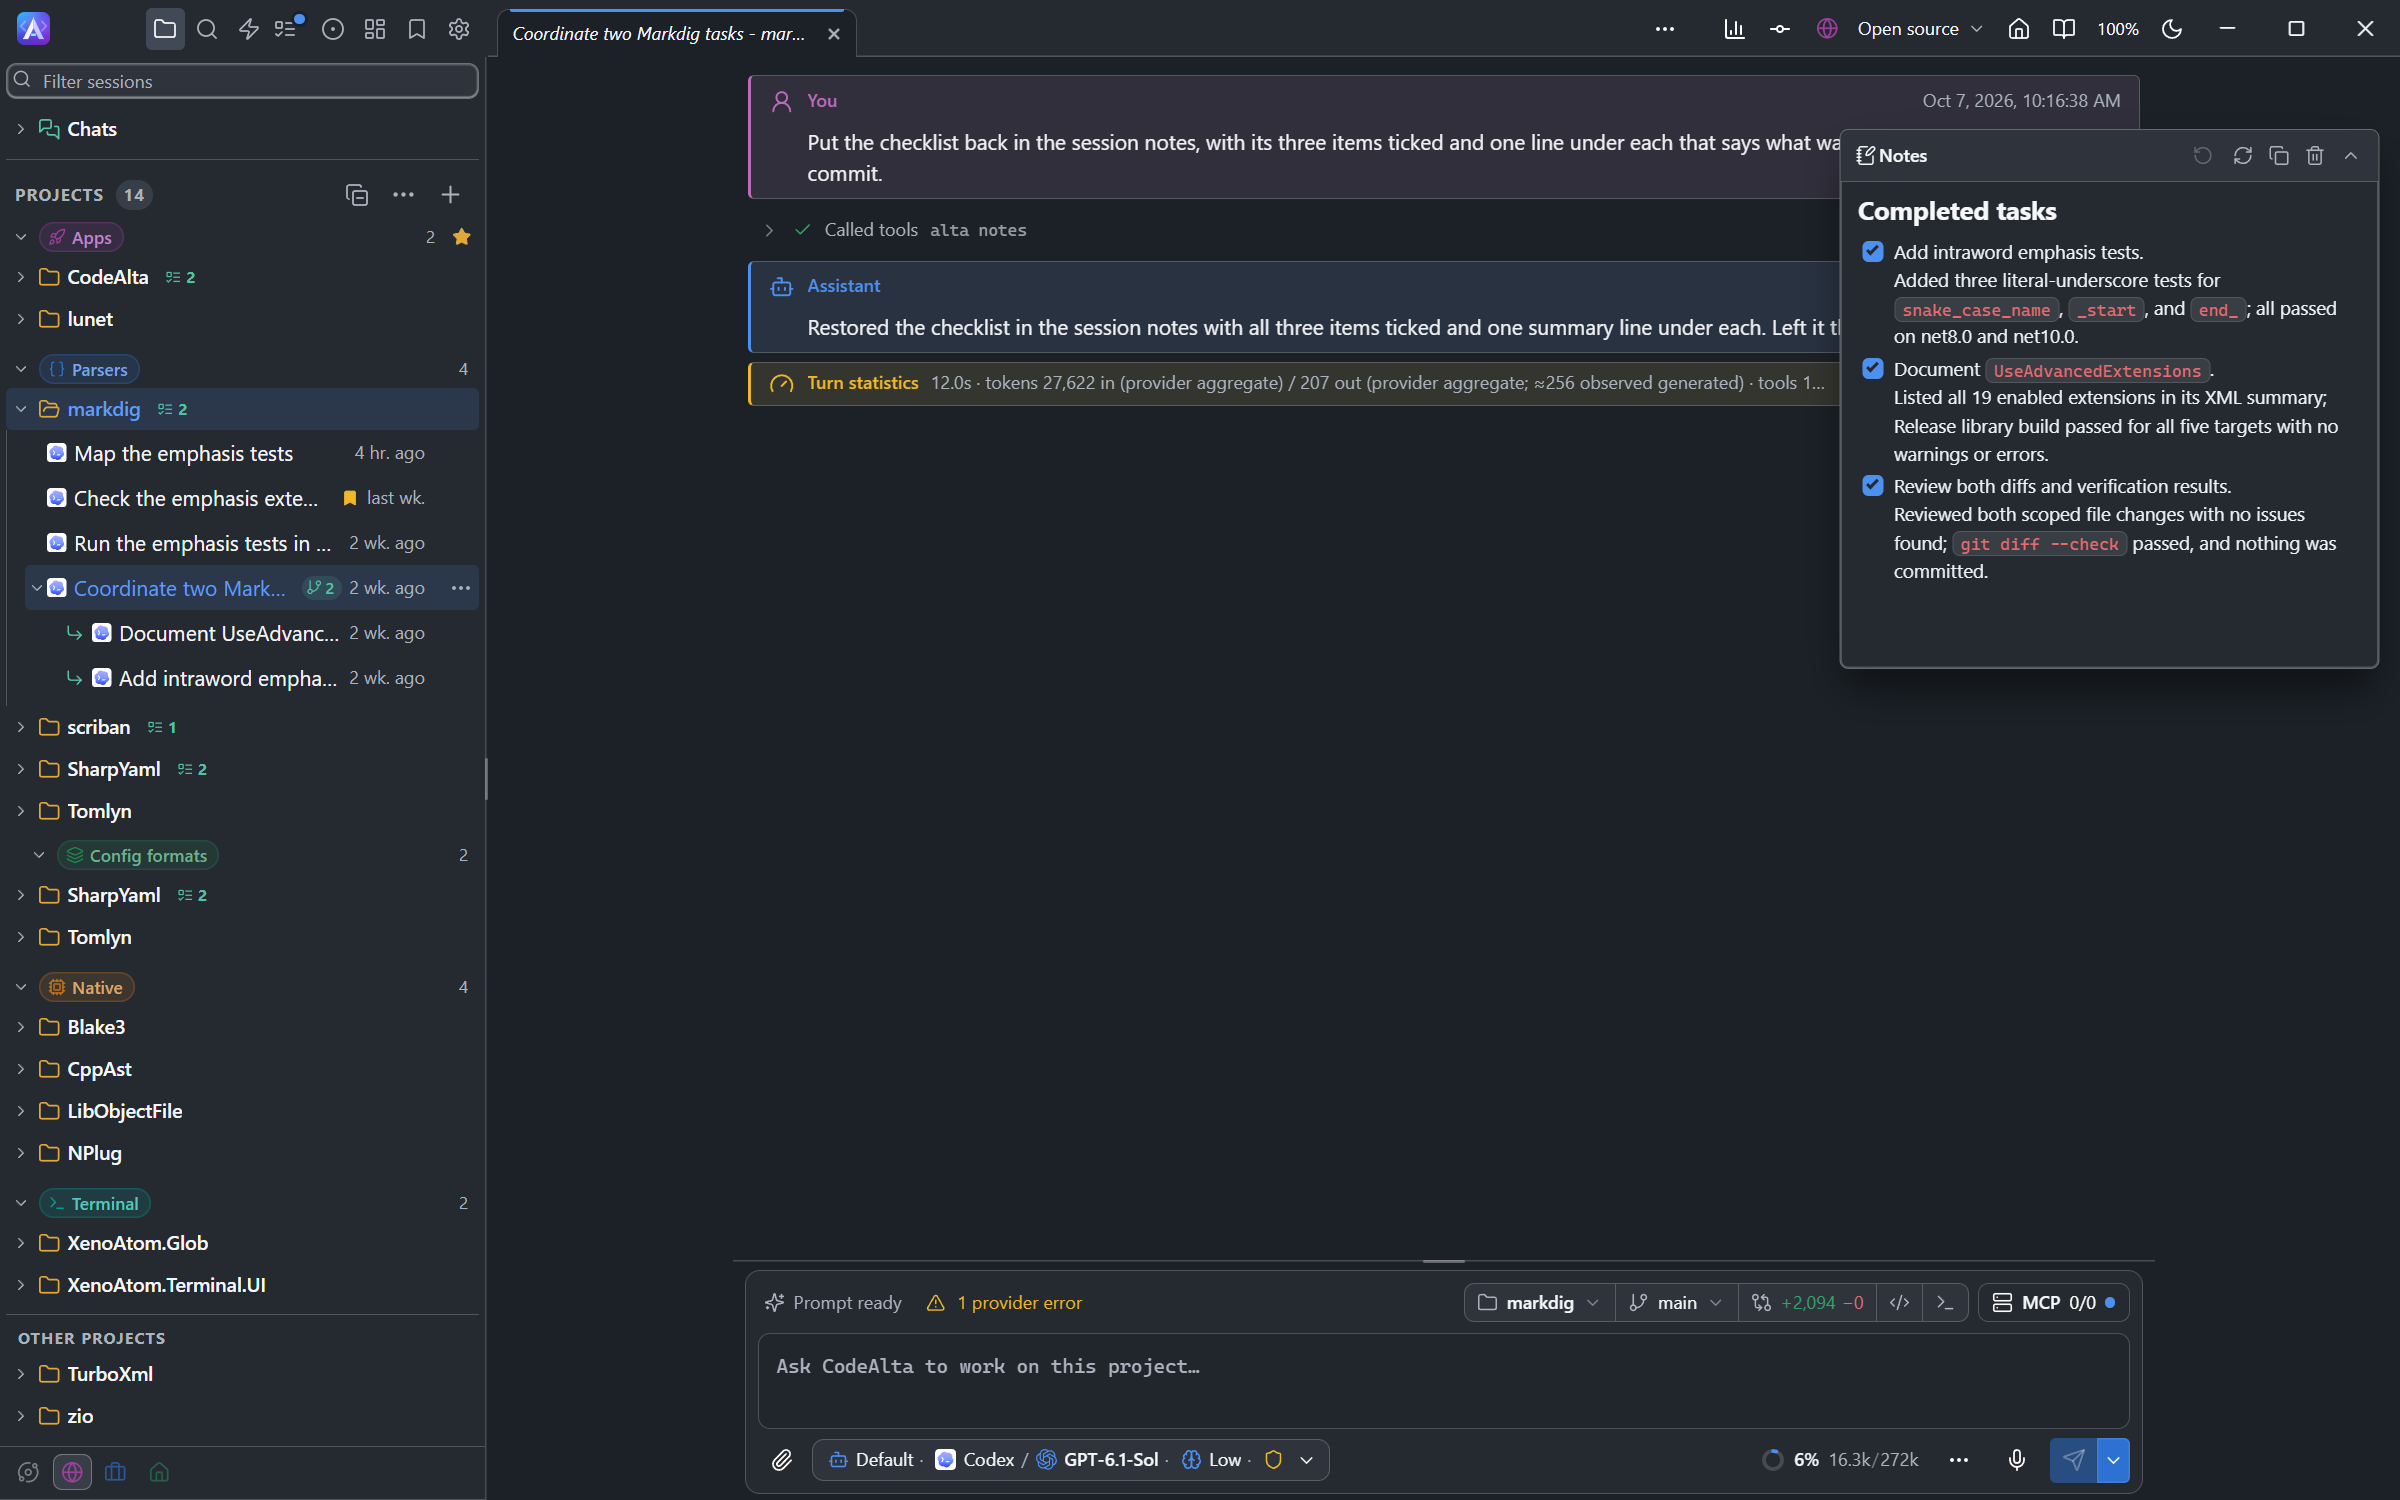
Task: Uncheck Review both diffs checkbox
Action: tap(1873, 486)
